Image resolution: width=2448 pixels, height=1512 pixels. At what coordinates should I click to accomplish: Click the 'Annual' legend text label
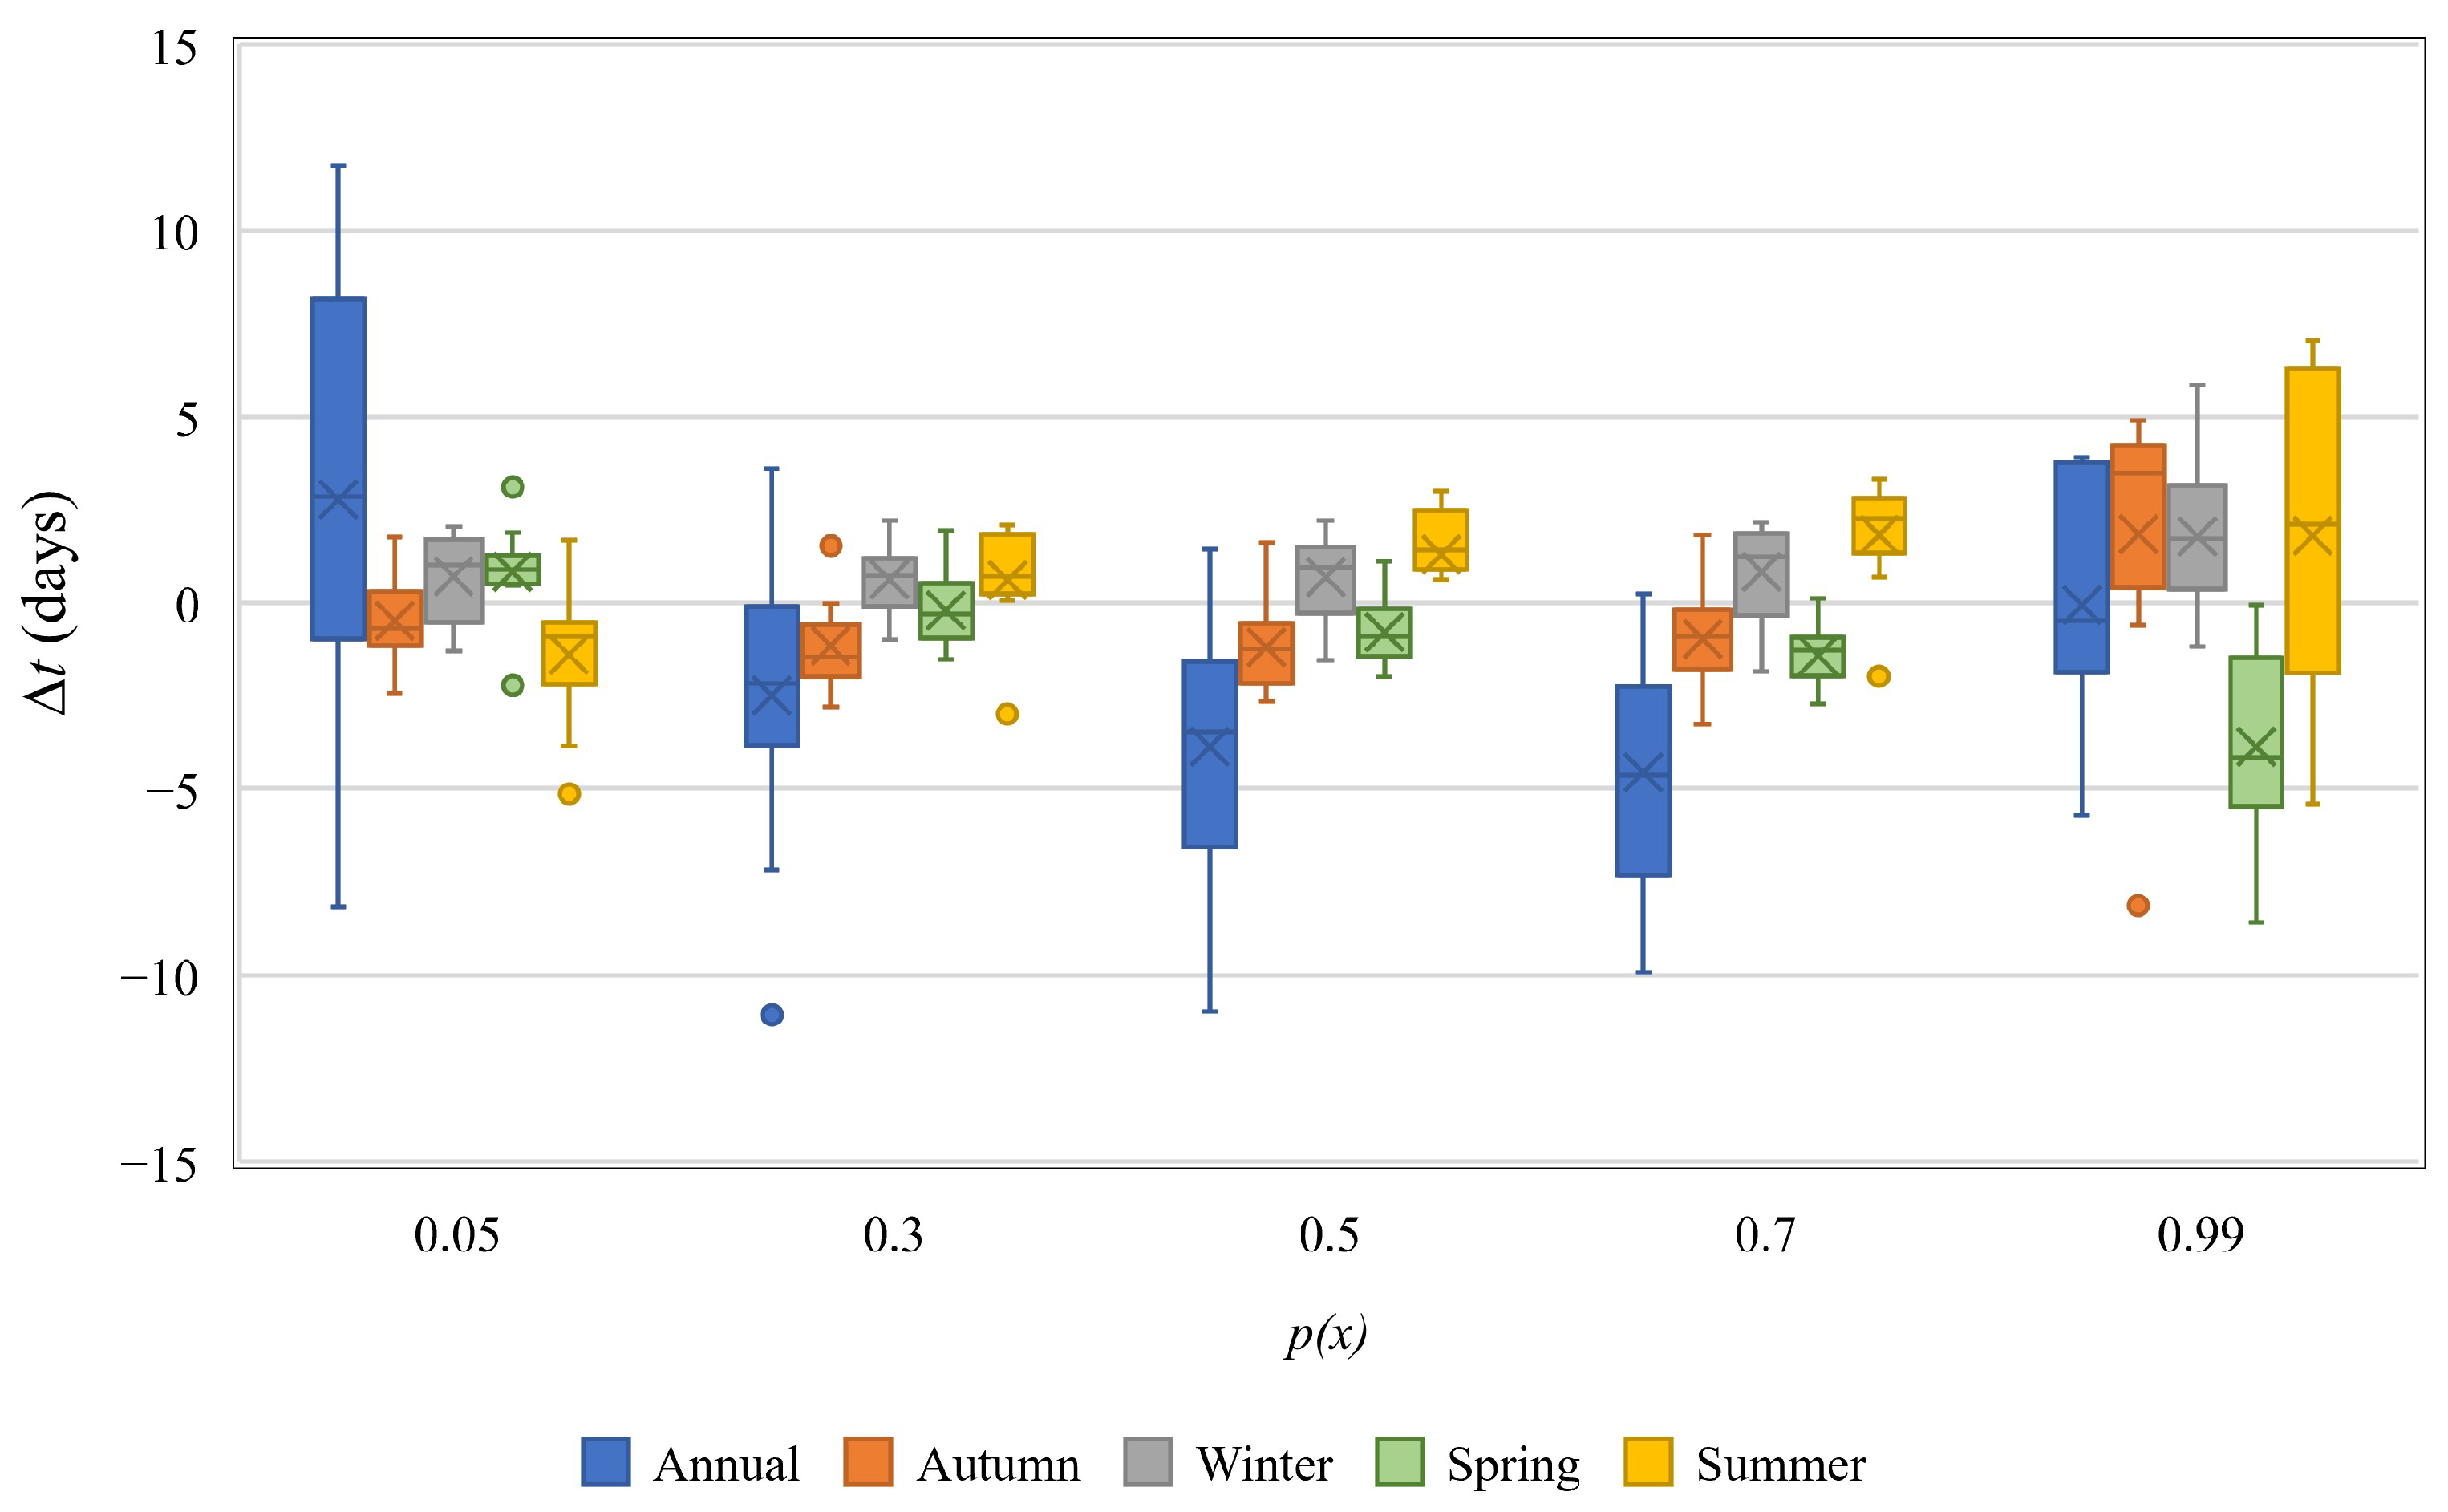point(727,1465)
